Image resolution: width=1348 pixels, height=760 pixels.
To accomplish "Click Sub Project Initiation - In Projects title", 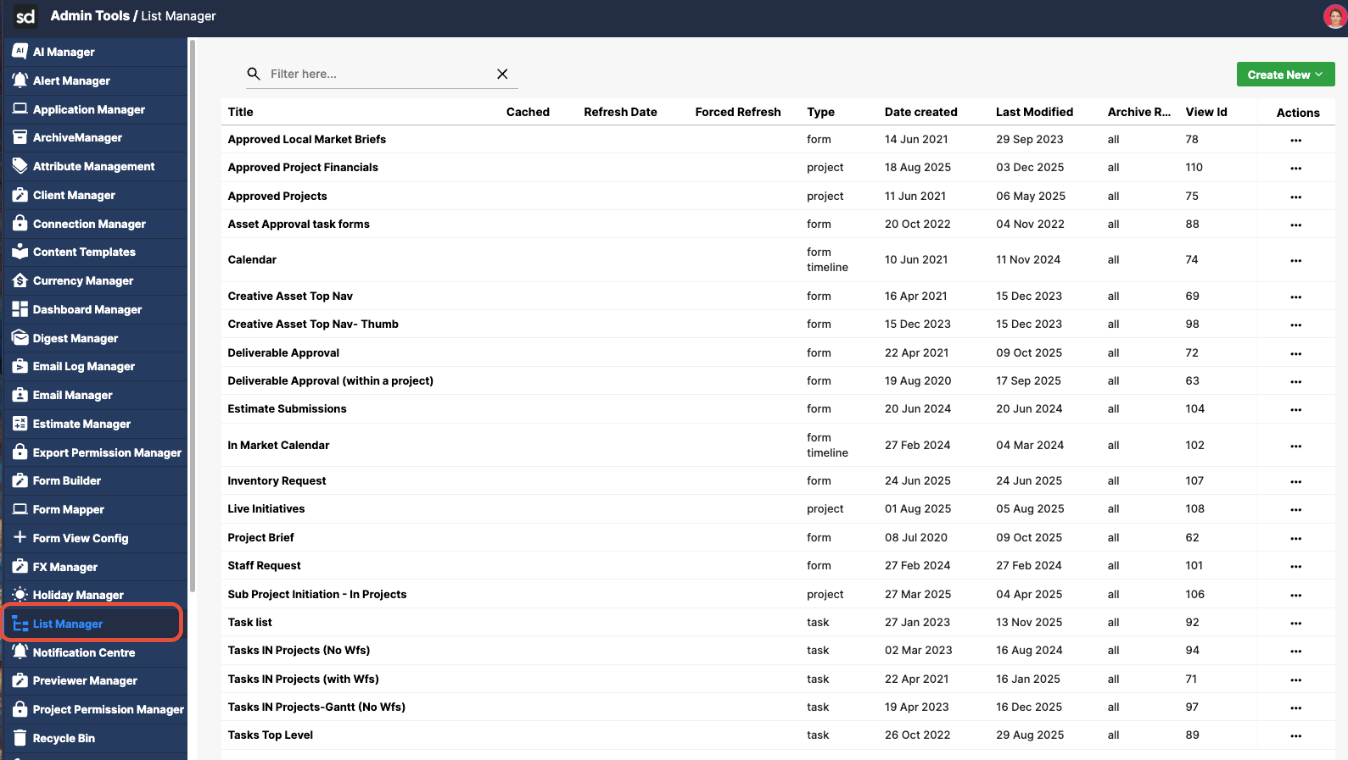I will (317, 594).
